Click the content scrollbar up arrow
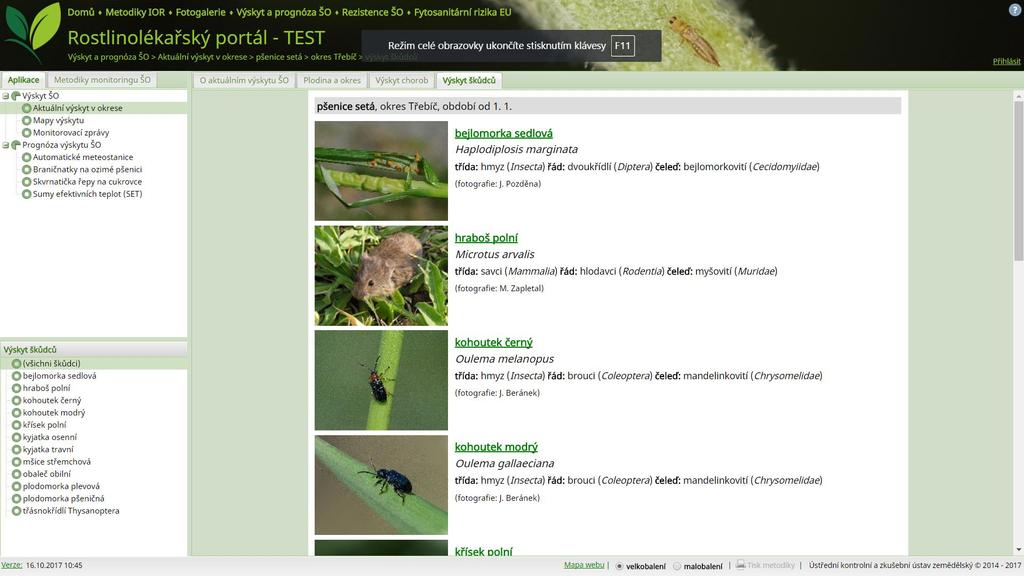 point(1018,96)
